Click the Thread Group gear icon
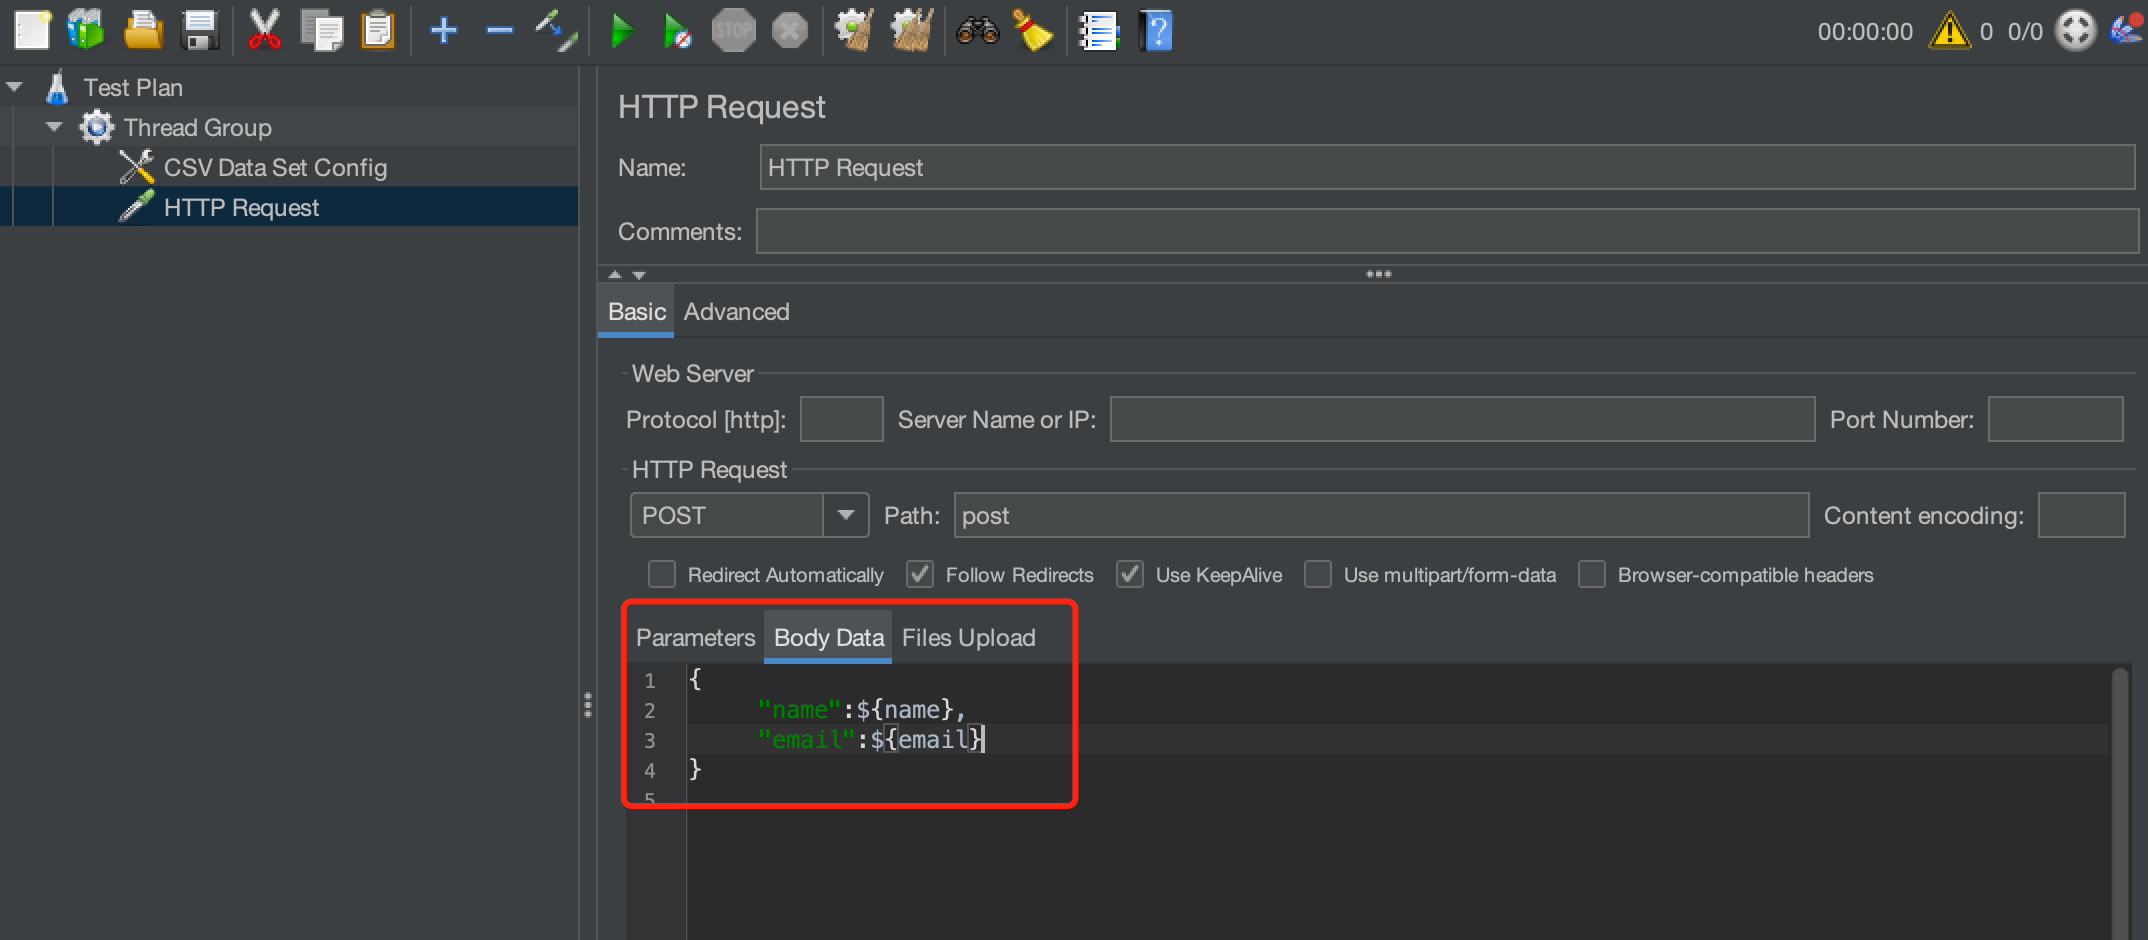 point(96,127)
